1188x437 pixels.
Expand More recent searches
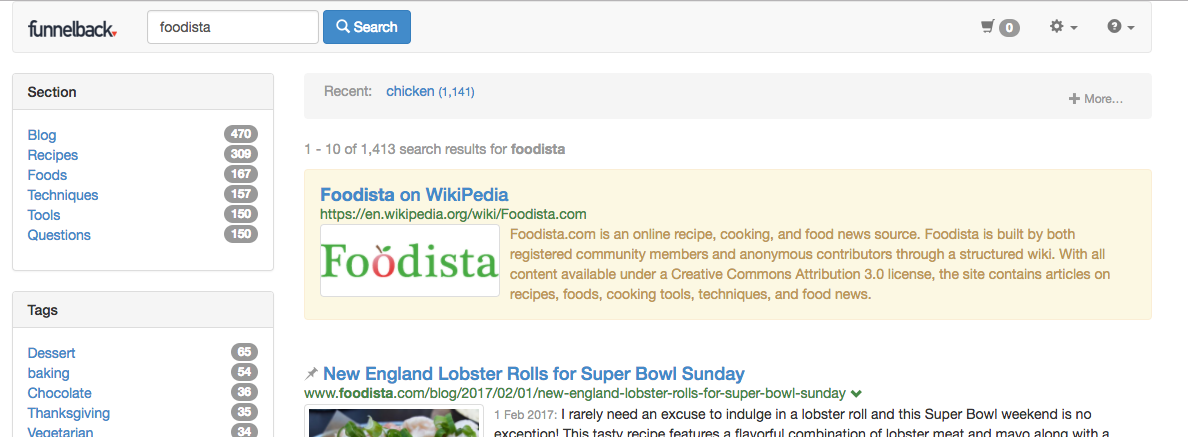pyautogui.click(x=1096, y=98)
